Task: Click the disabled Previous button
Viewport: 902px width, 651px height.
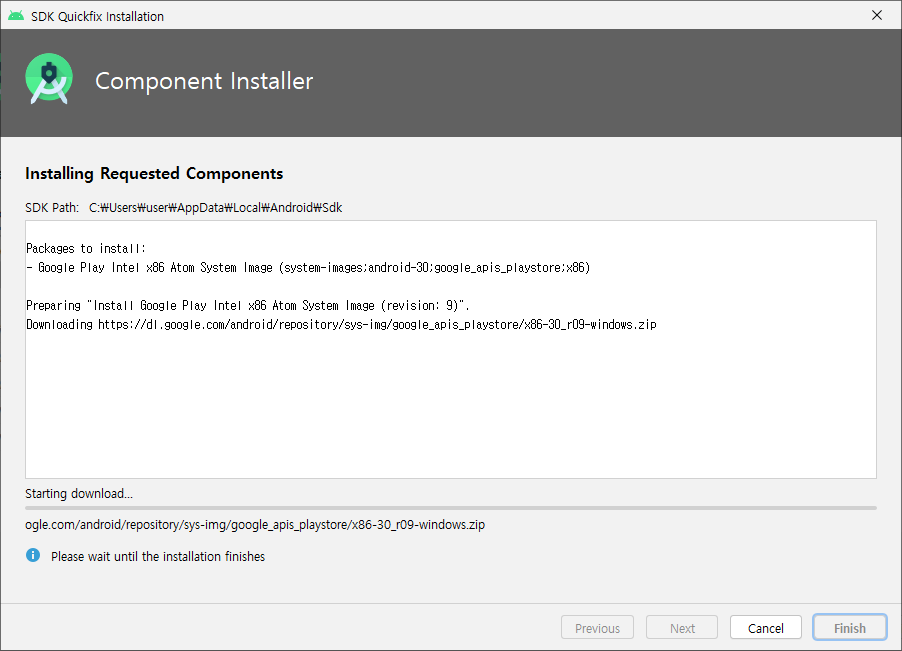Action: coord(597,627)
